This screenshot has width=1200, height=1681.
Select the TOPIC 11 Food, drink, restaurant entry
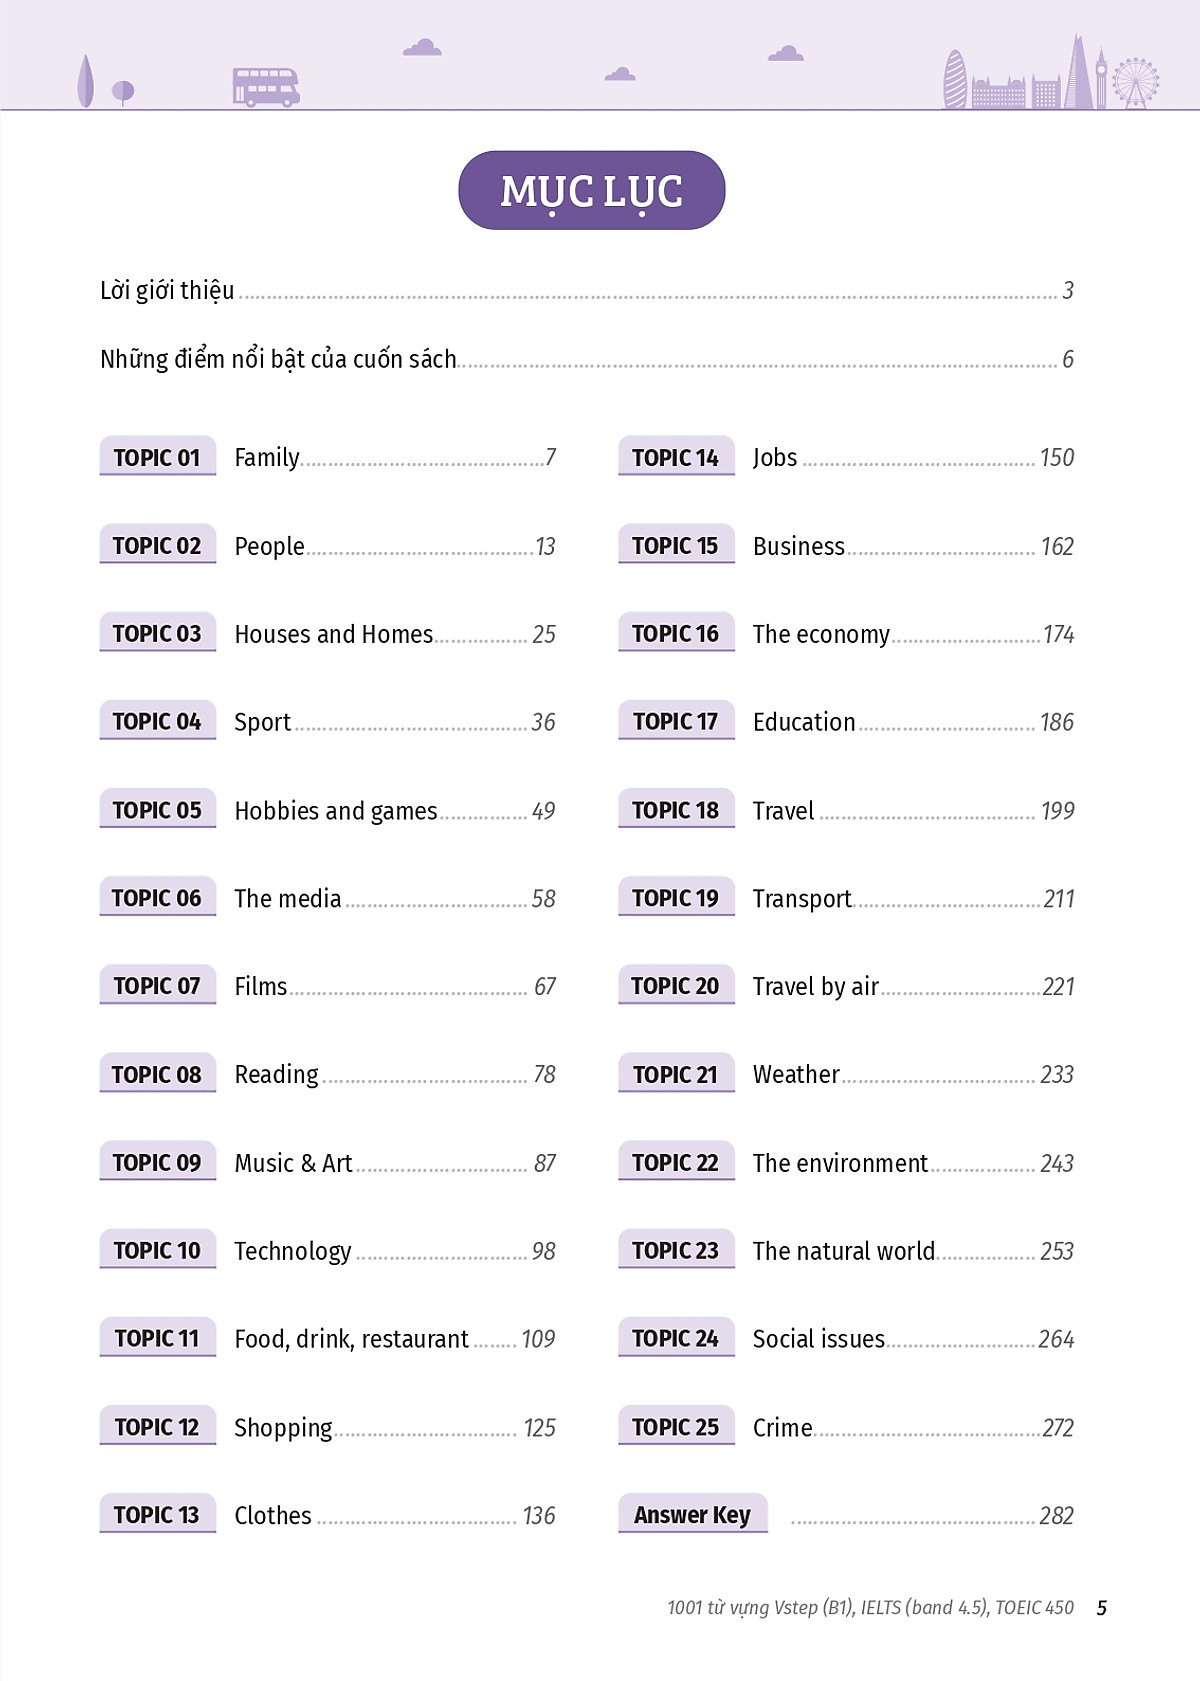328,1338
